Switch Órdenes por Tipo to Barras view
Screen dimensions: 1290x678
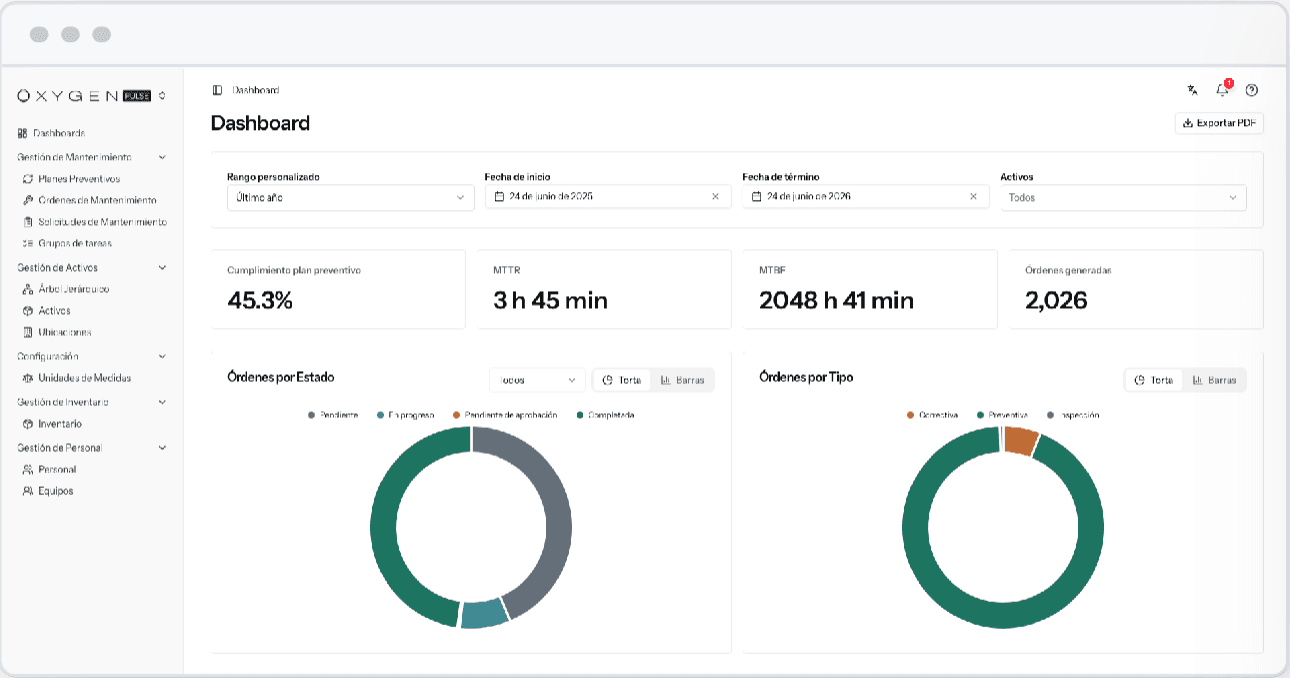pyautogui.click(x=1214, y=380)
